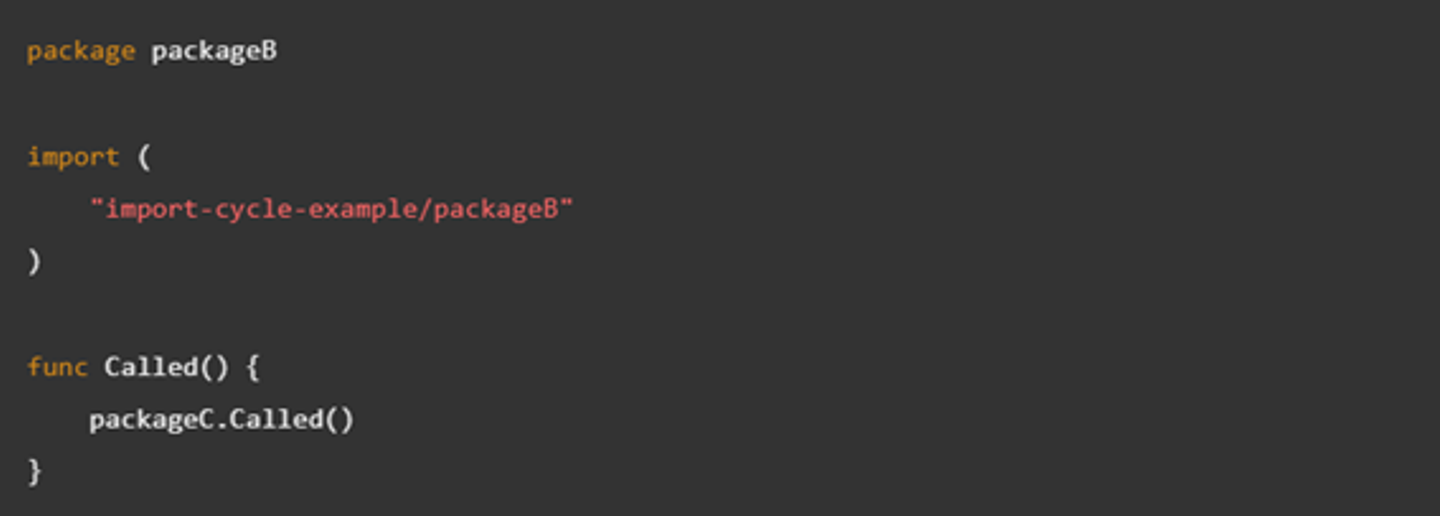This screenshot has width=1440, height=516.
Task: Place cursor on blank line above import
Action: pos(720,105)
